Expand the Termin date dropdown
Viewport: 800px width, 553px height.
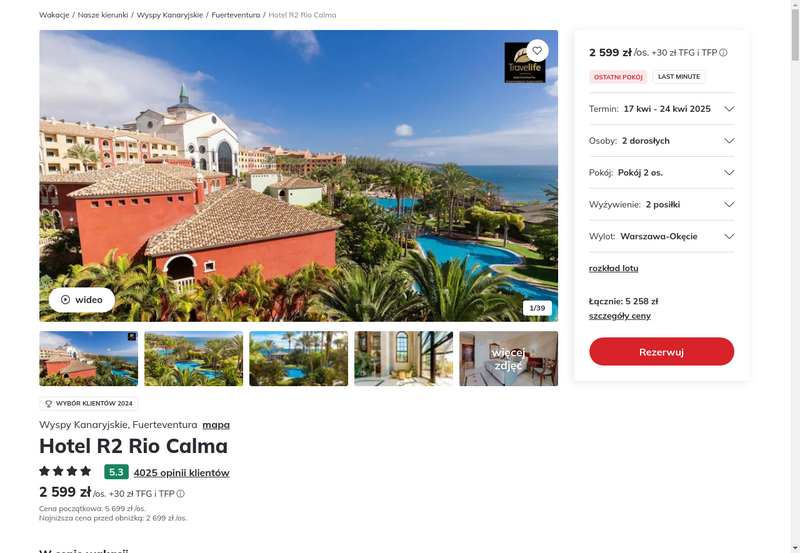(x=661, y=109)
